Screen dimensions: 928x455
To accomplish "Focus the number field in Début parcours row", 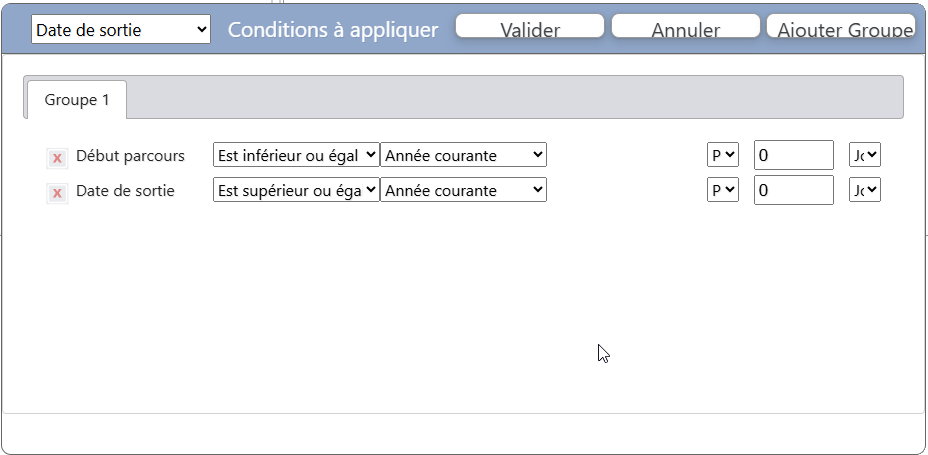I will pyautogui.click(x=793, y=155).
